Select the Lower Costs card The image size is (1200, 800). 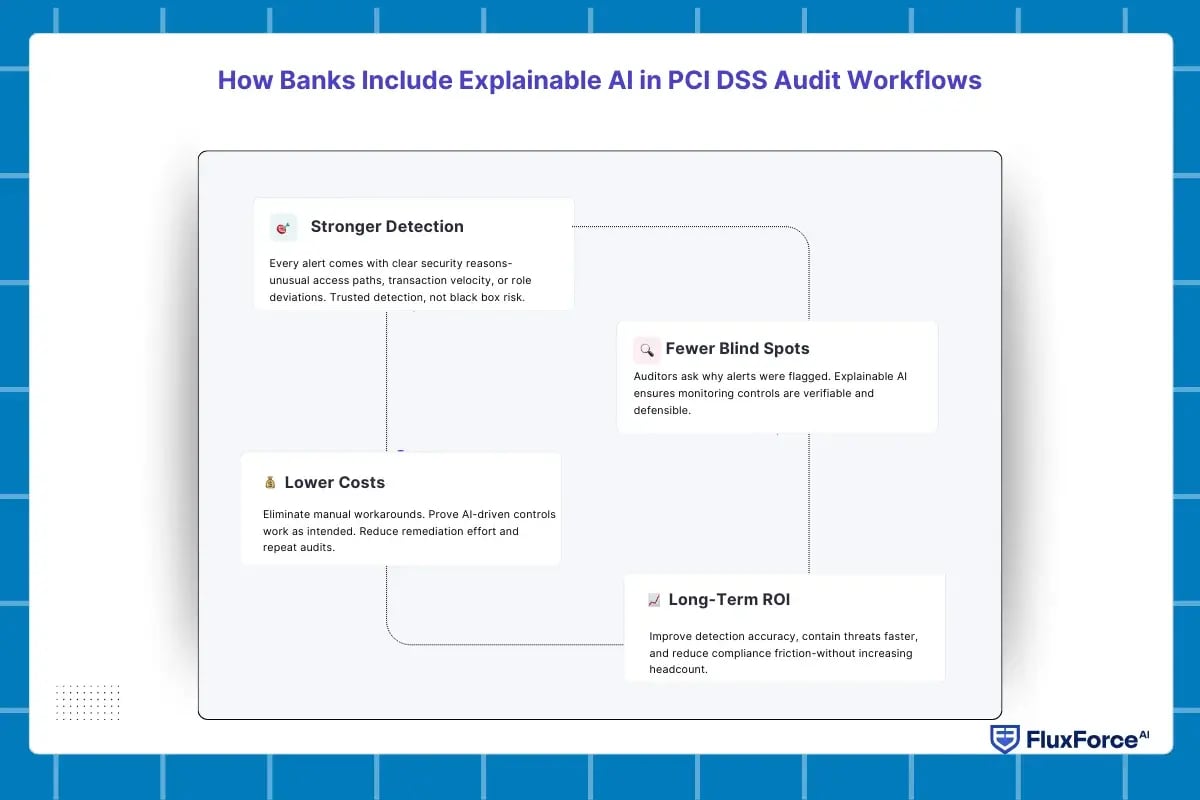pos(402,508)
